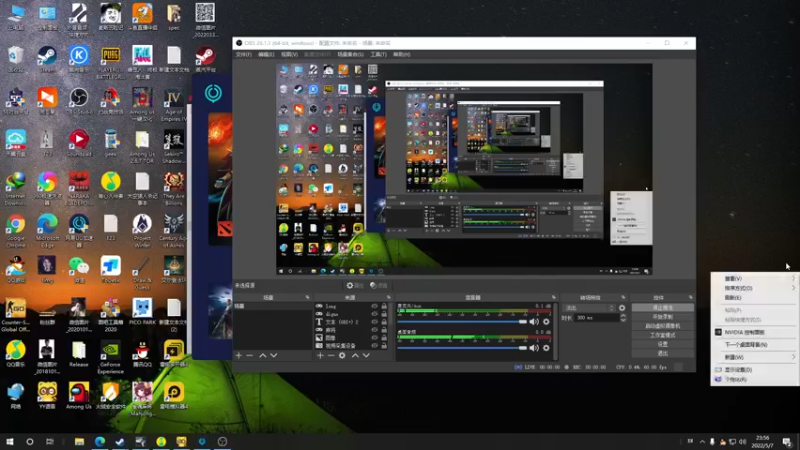Viewport: 800px width, 450px height.
Task: Open the 编辑(E) menu in OBS
Action: [x=266, y=54]
